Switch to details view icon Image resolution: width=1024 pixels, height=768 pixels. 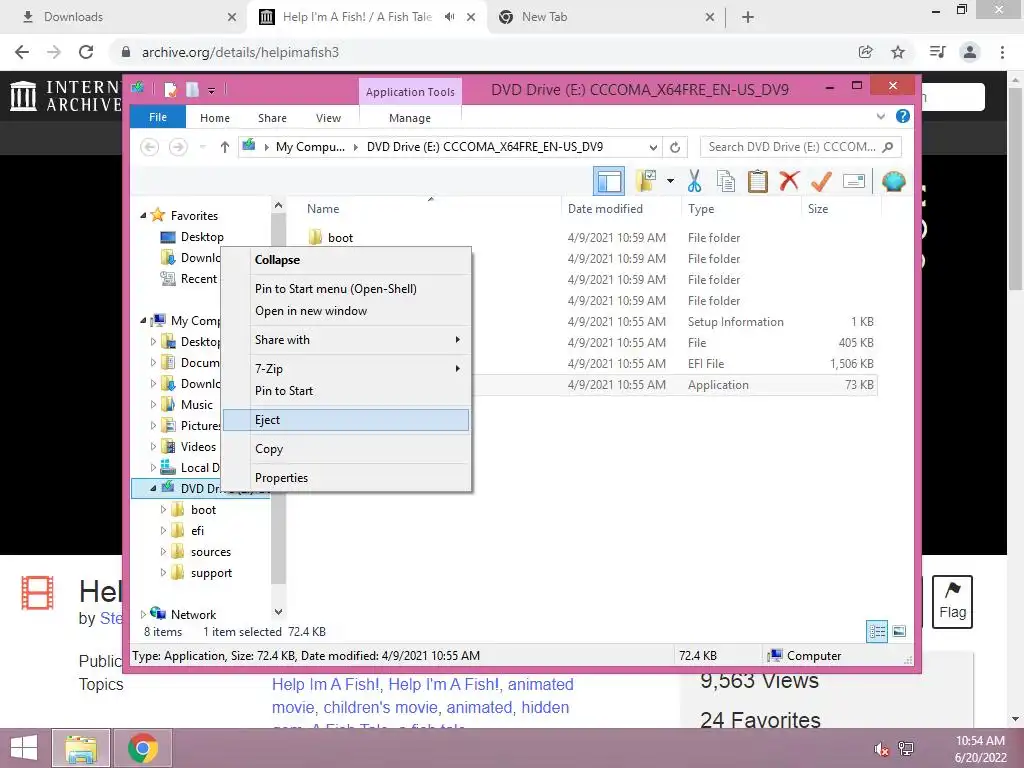[x=876, y=631]
